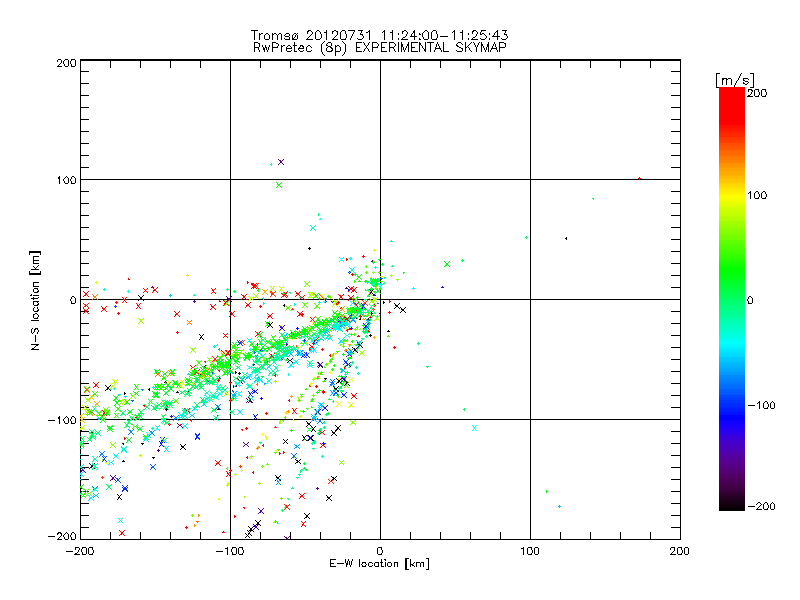Click the '[m/s]' colorbar unit label
800x600 pixels.
735,80
